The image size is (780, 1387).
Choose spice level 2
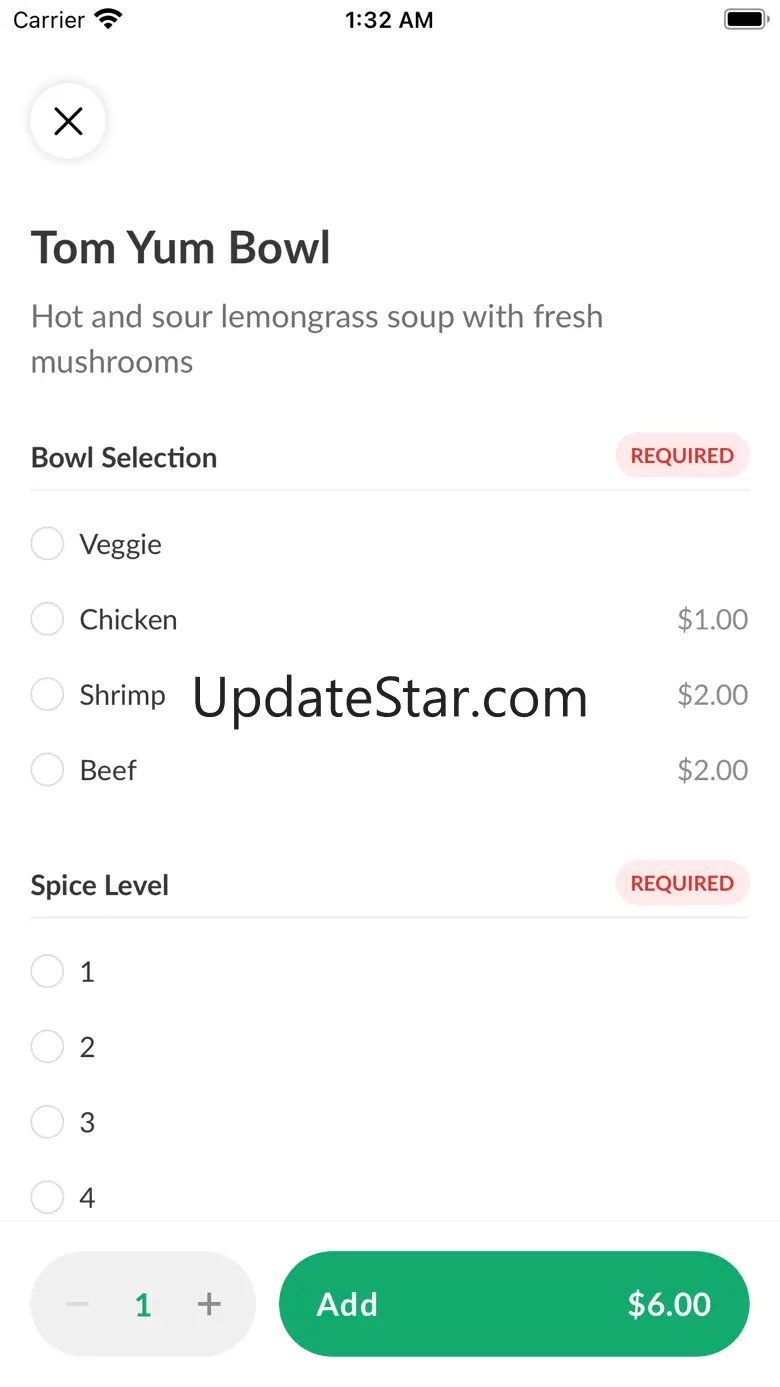tap(47, 1047)
